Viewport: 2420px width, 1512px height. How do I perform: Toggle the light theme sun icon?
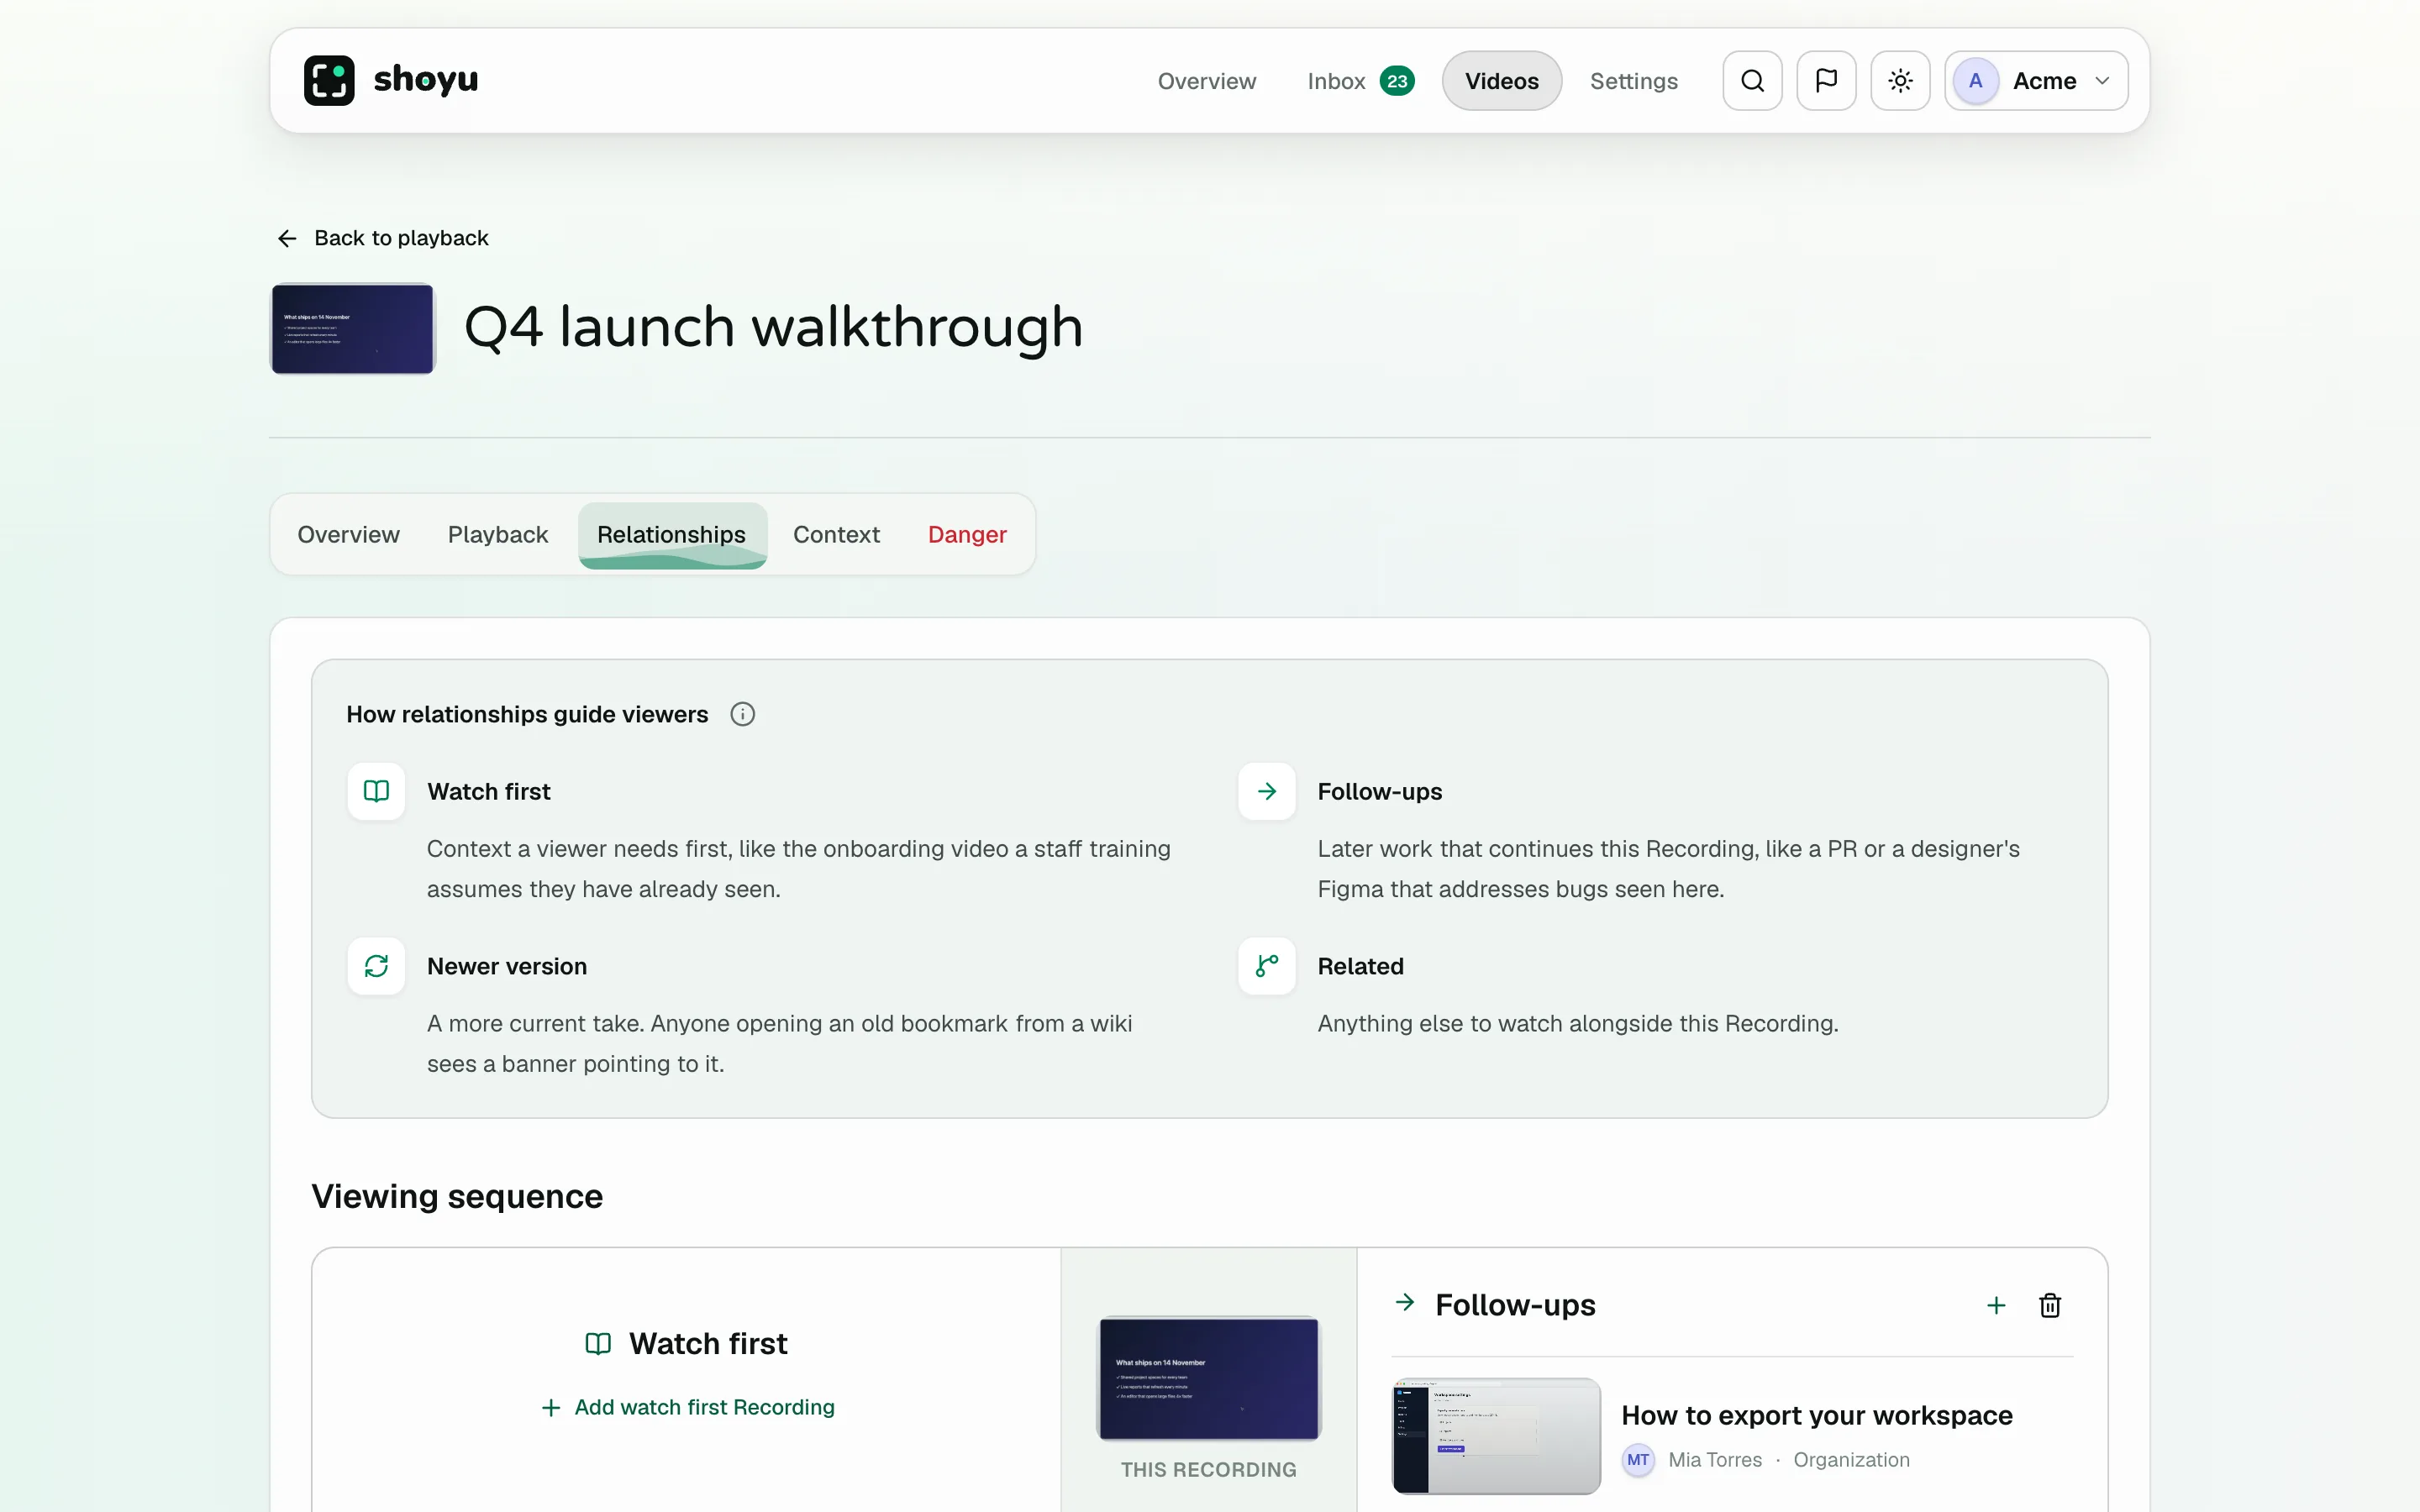[x=1900, y=80]
